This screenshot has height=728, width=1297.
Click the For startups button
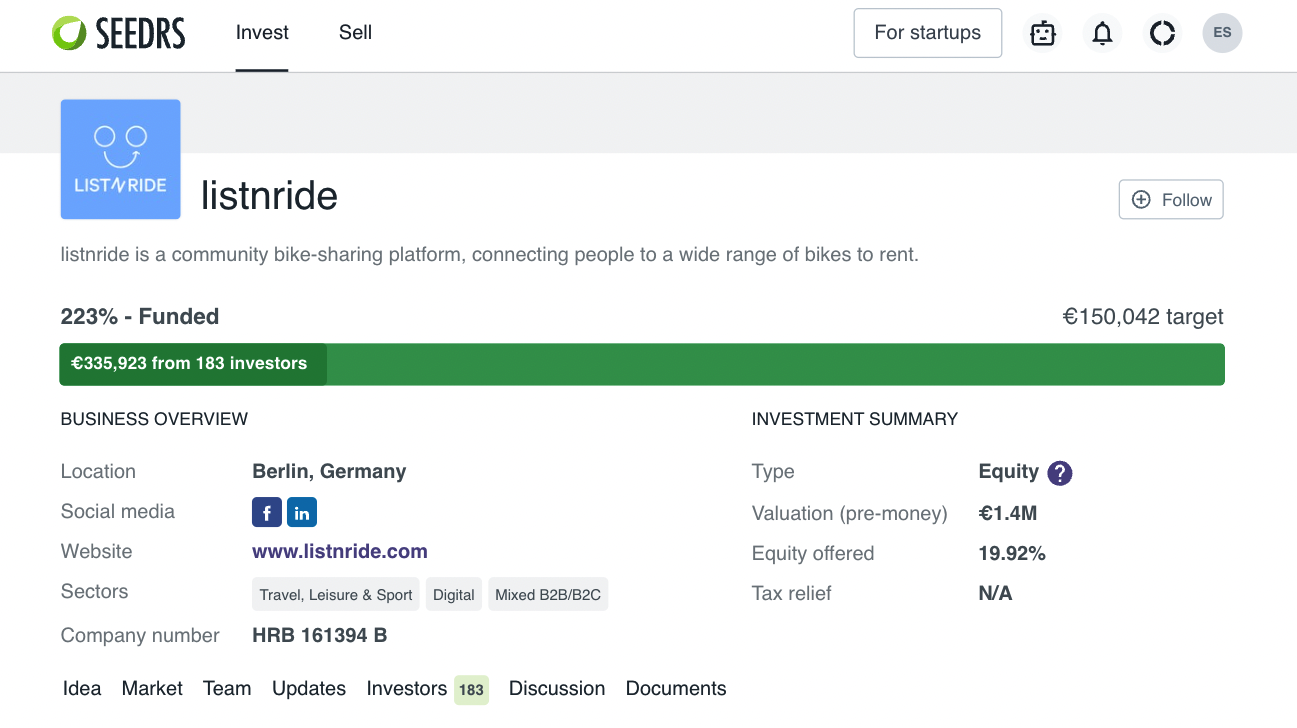[x=927, y=33]
